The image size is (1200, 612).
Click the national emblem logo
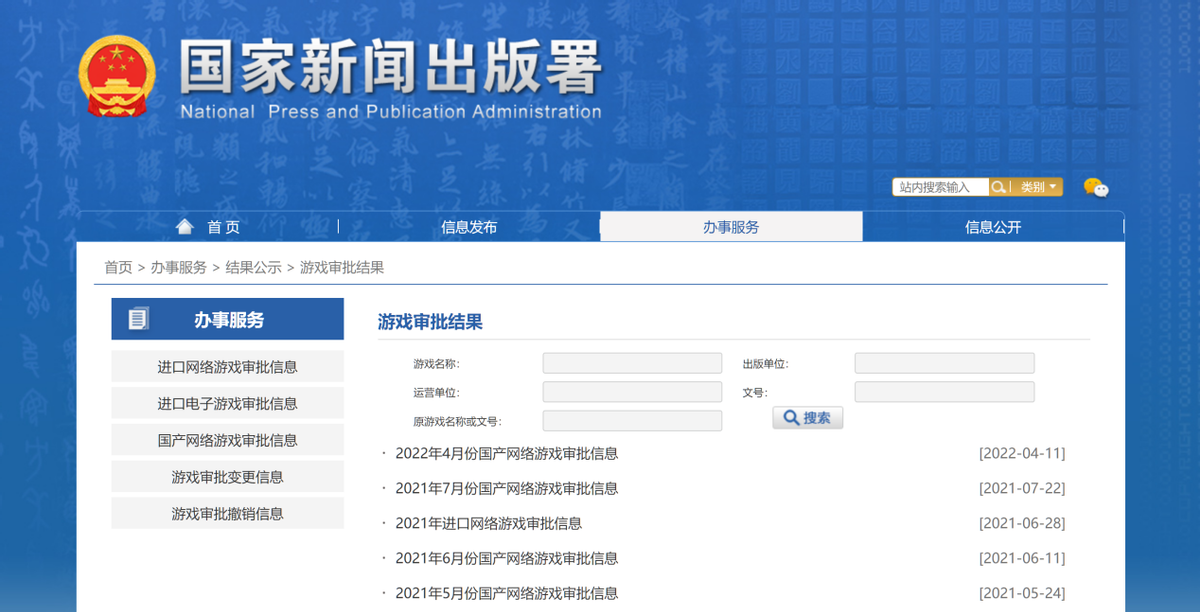tap(116, 75)
